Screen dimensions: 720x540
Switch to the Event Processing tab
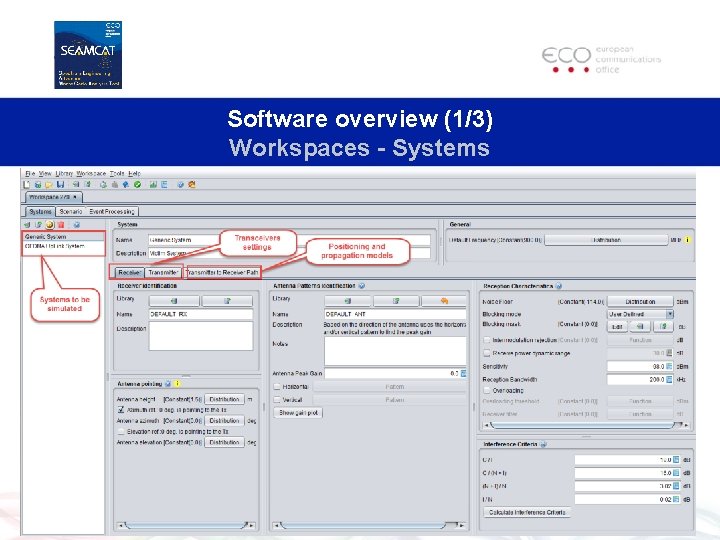(112, 211)
